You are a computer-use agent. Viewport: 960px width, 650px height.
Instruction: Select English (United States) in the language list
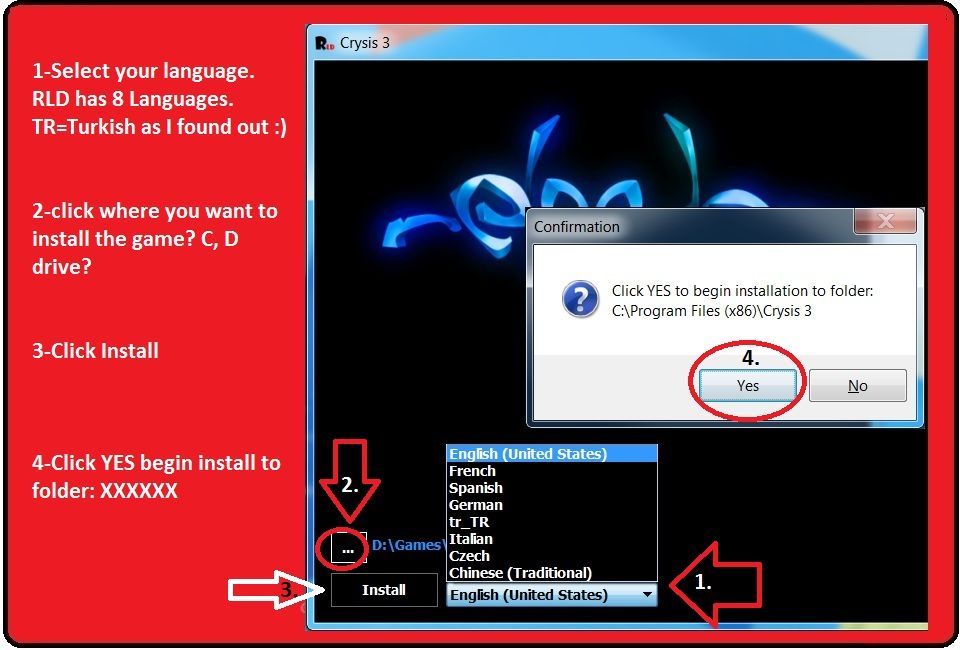click(552, 454)
